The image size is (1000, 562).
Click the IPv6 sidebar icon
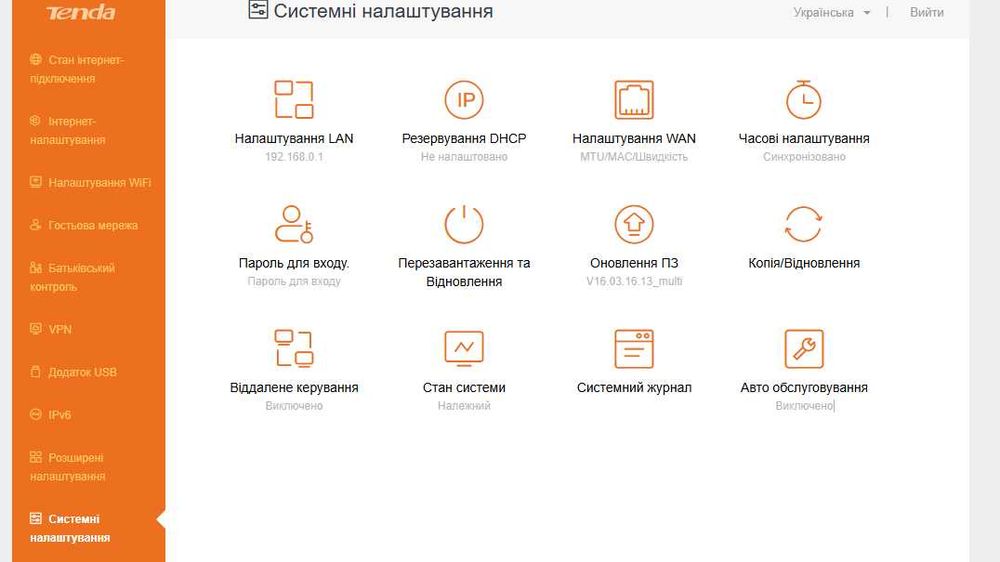[x=36, y=414]
